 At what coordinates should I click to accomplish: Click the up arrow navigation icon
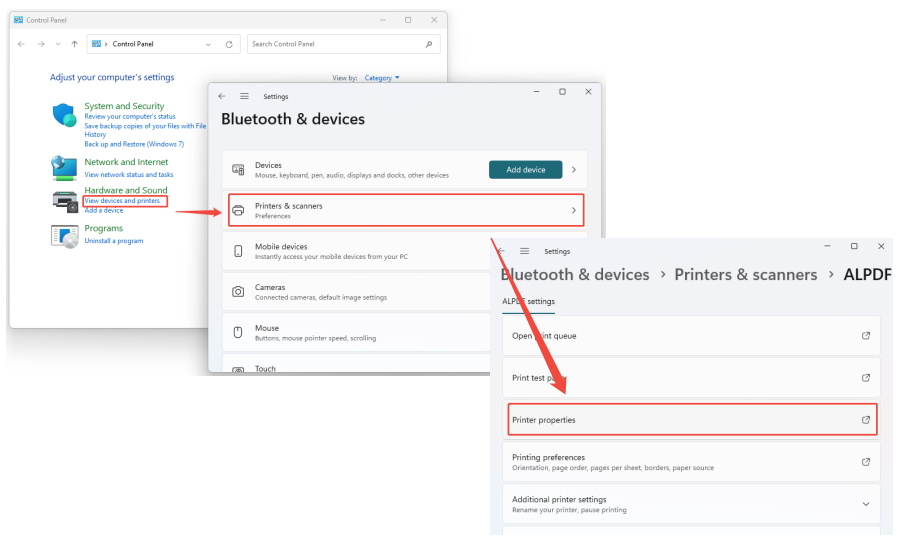75,44
